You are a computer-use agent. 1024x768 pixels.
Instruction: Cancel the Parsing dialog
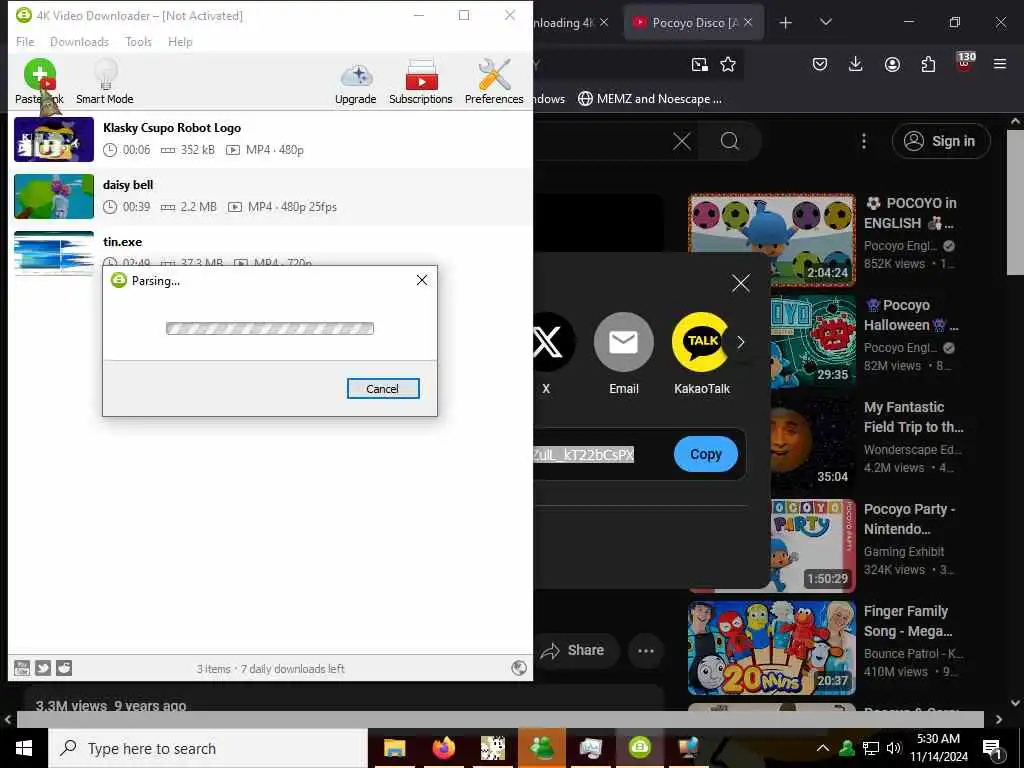(383, 389)
